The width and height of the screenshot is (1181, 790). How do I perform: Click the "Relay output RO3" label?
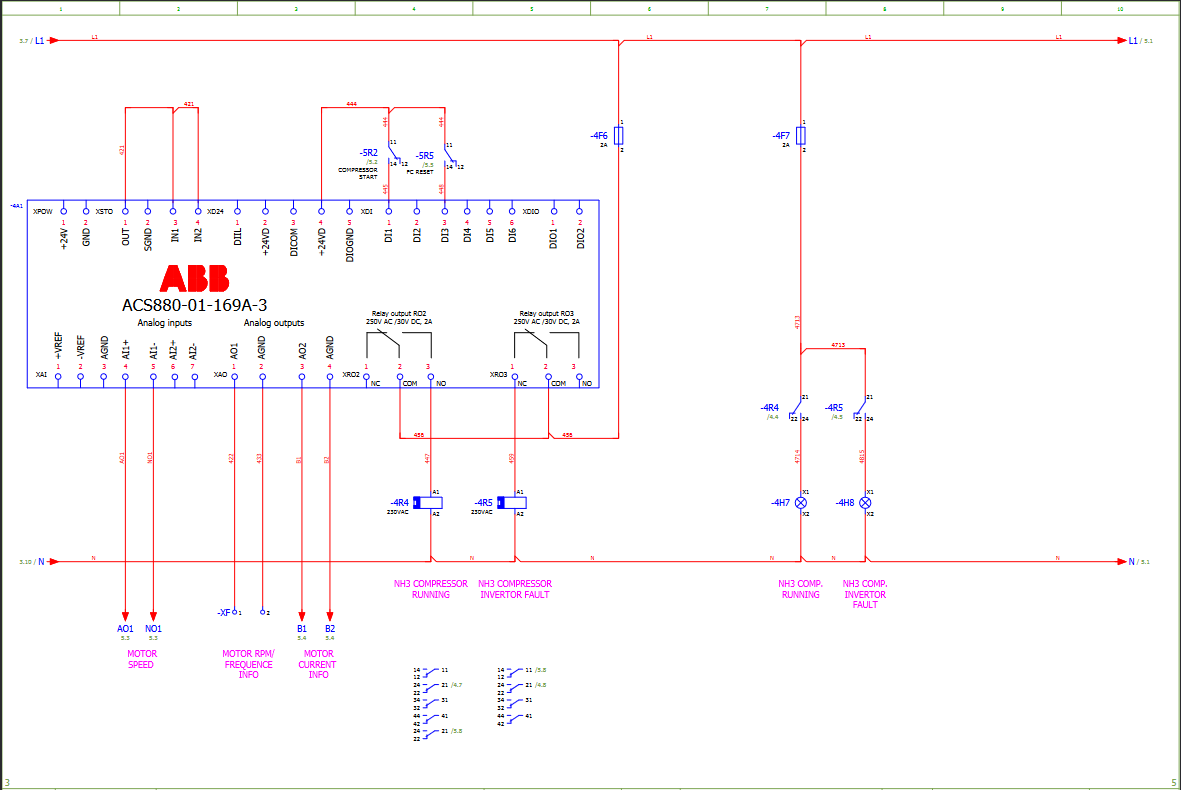point(546,313)
